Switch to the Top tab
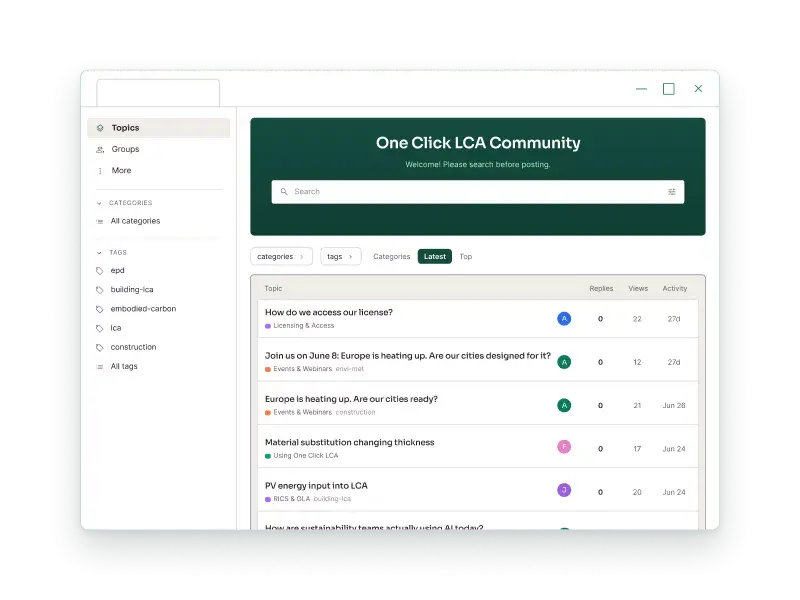This screenshot has height=600, width=800. (466, 257)
